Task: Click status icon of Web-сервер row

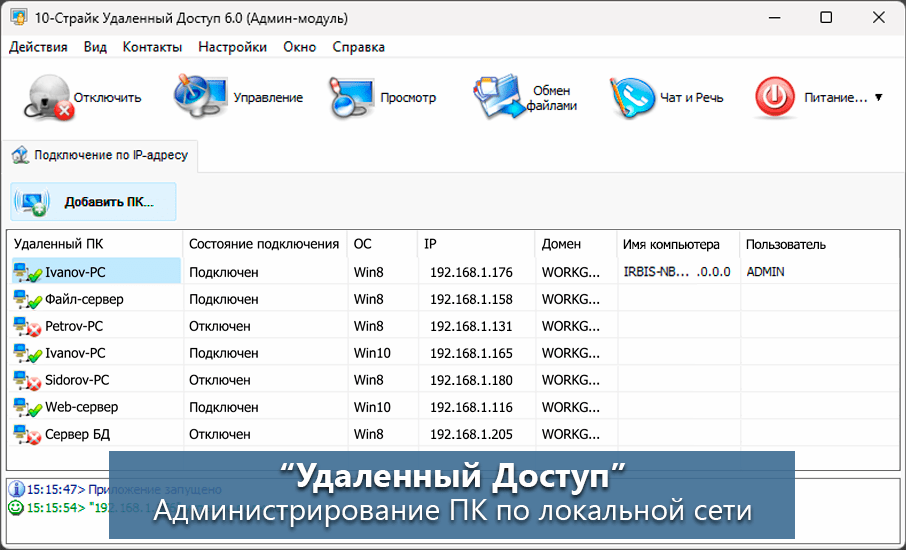Action: tap(28, 407)
